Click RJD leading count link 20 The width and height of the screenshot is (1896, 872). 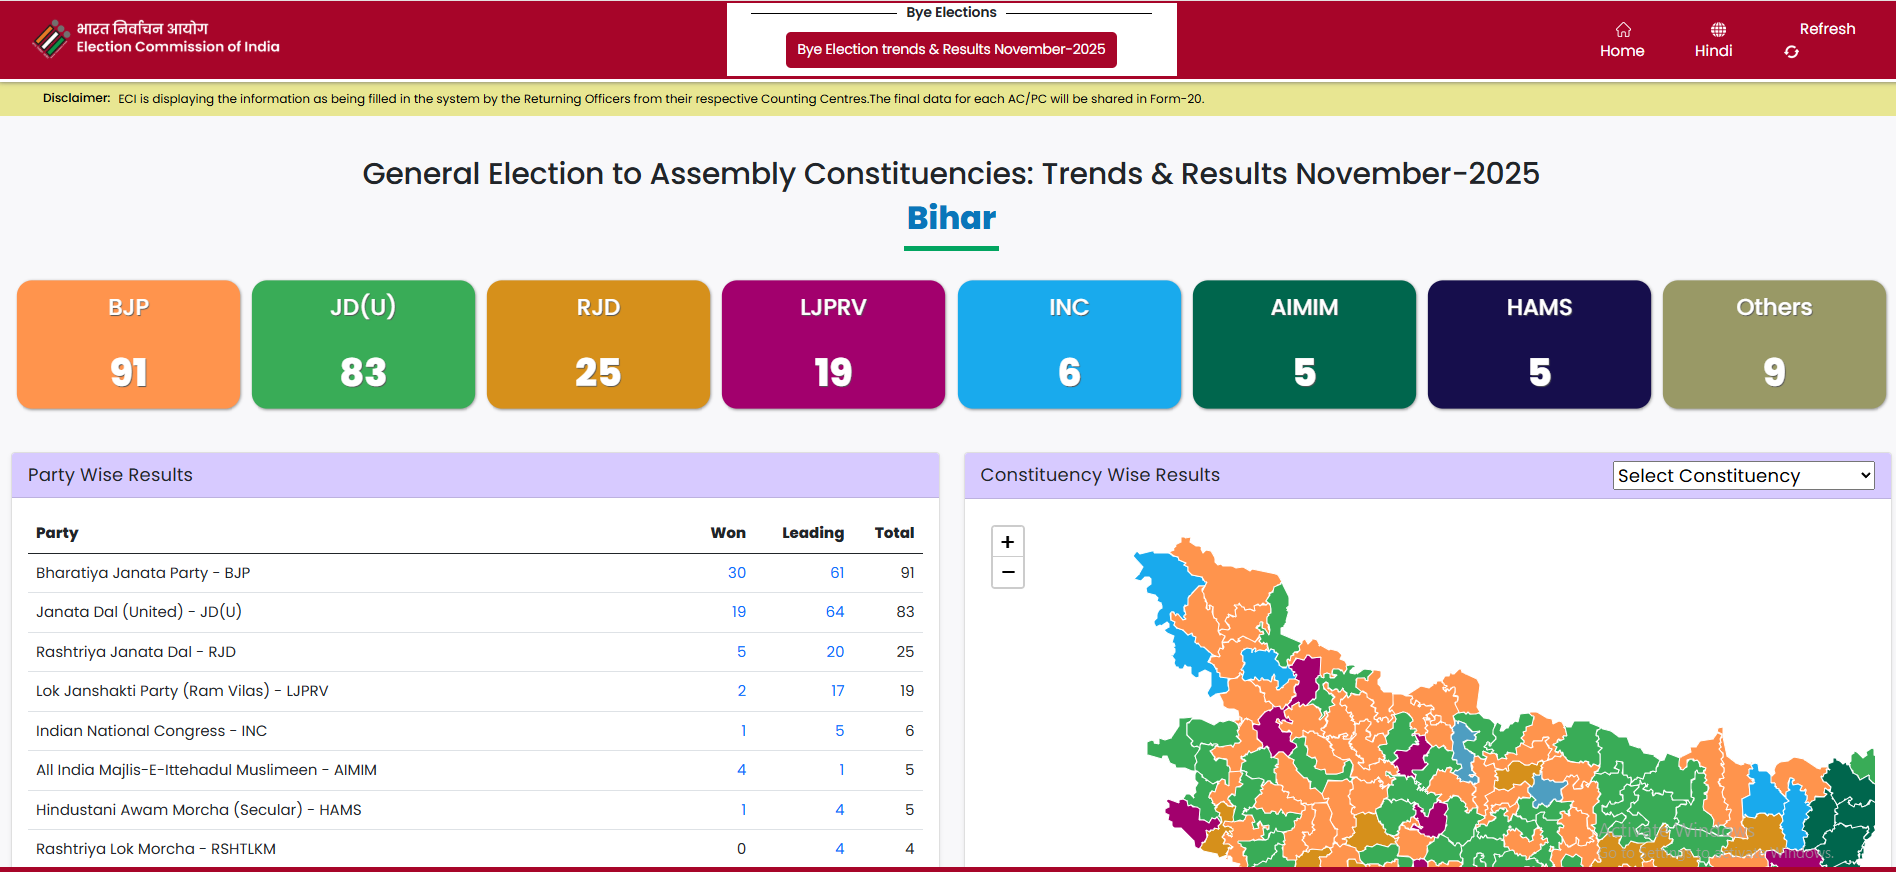(834, 652)
